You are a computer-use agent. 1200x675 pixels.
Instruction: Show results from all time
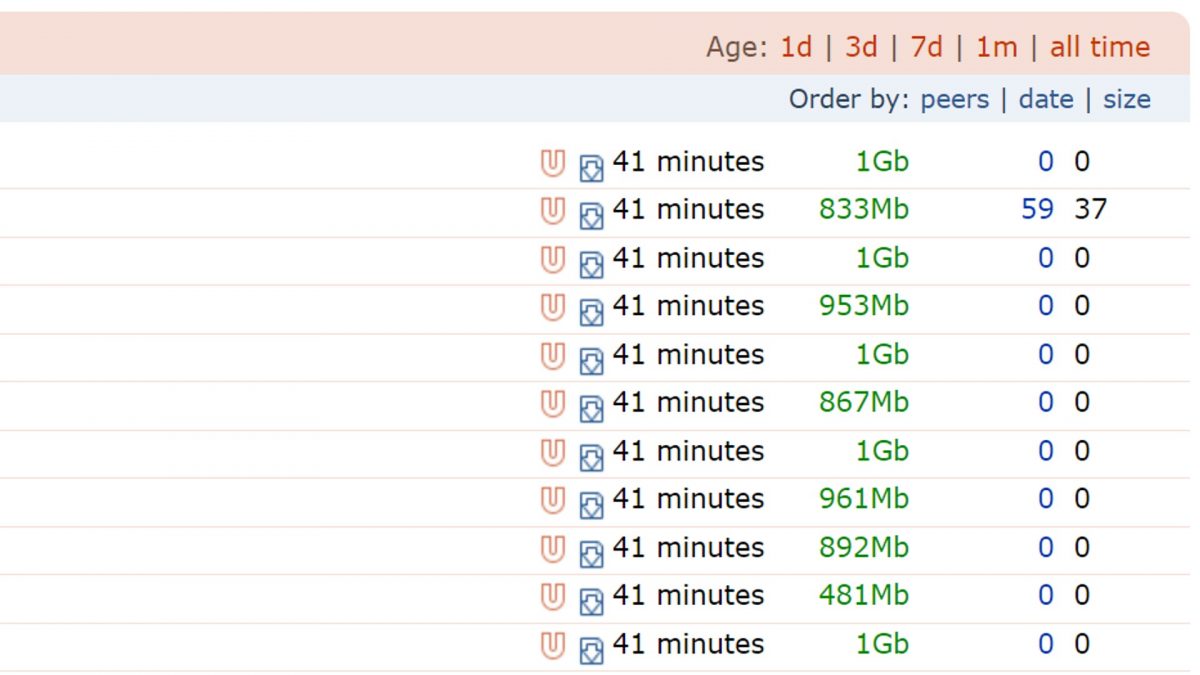coord(1100,47)
